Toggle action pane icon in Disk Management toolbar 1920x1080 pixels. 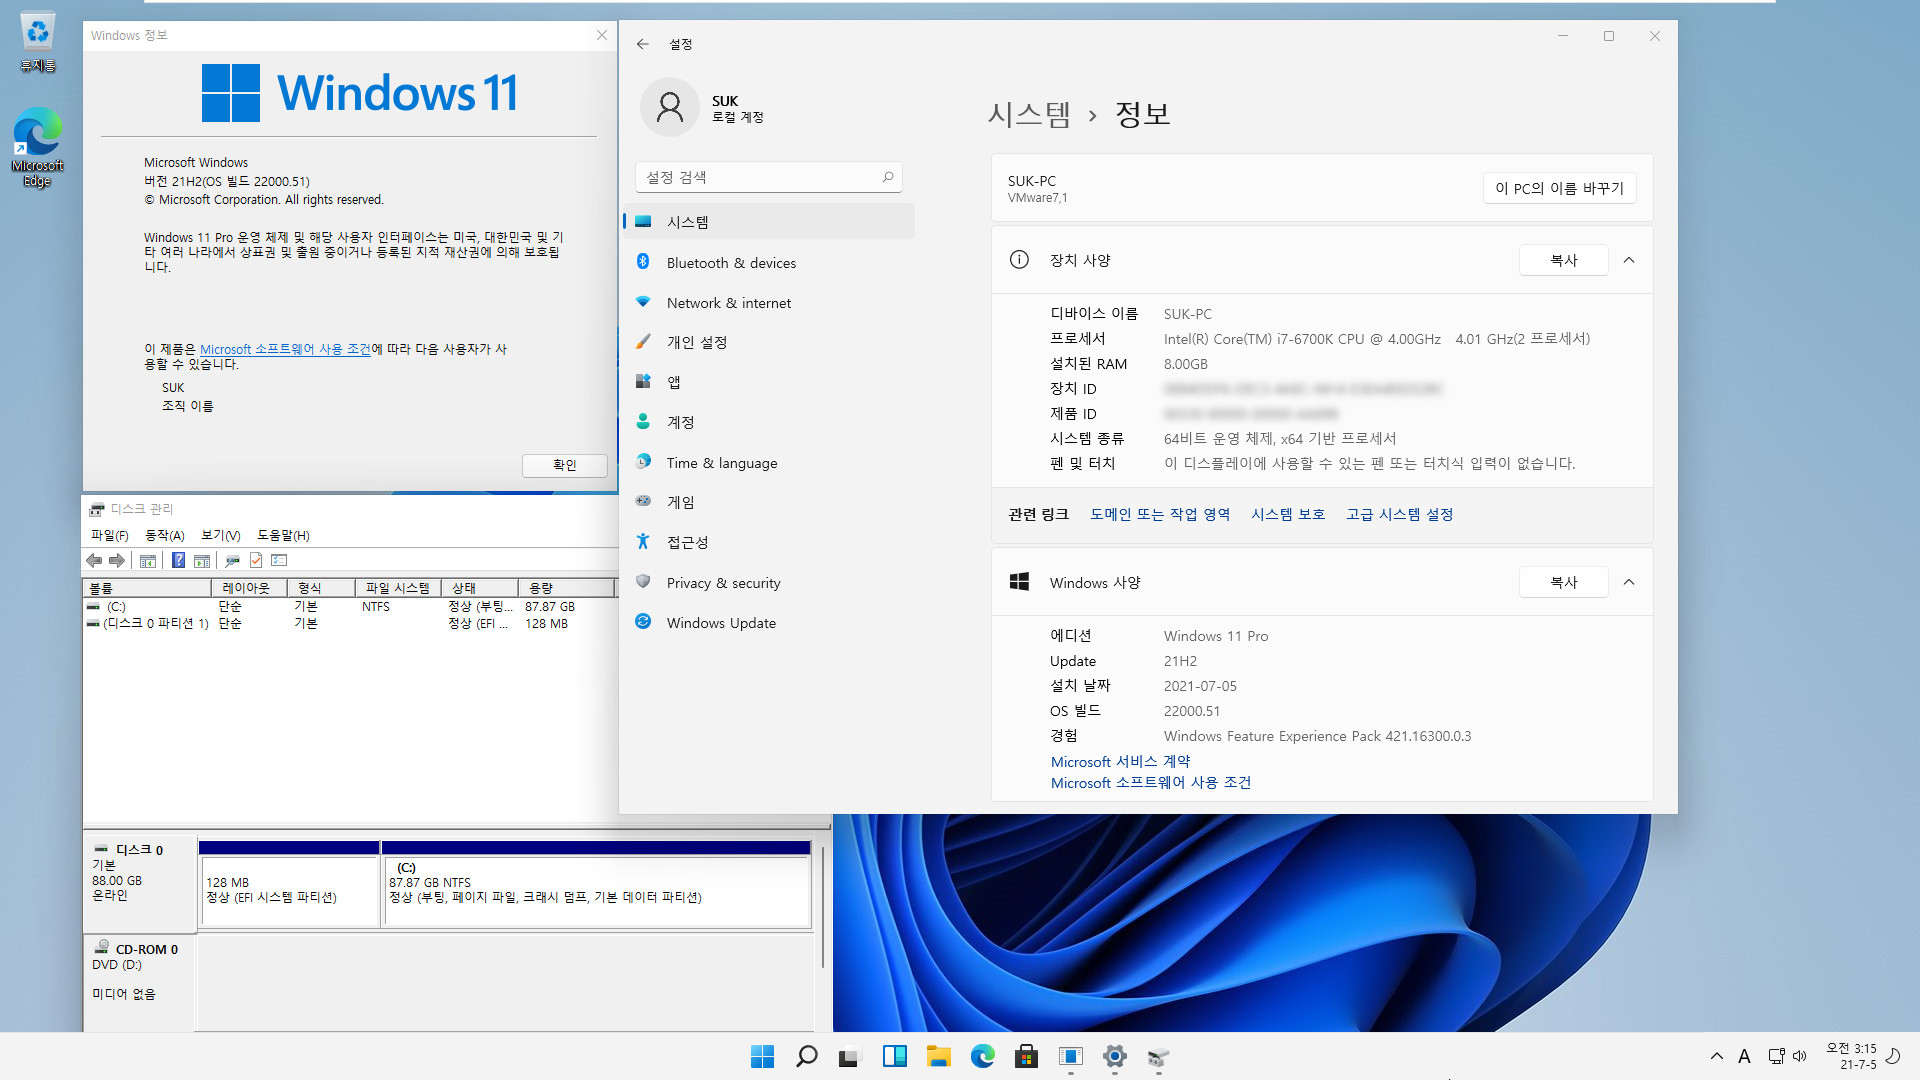202,561
